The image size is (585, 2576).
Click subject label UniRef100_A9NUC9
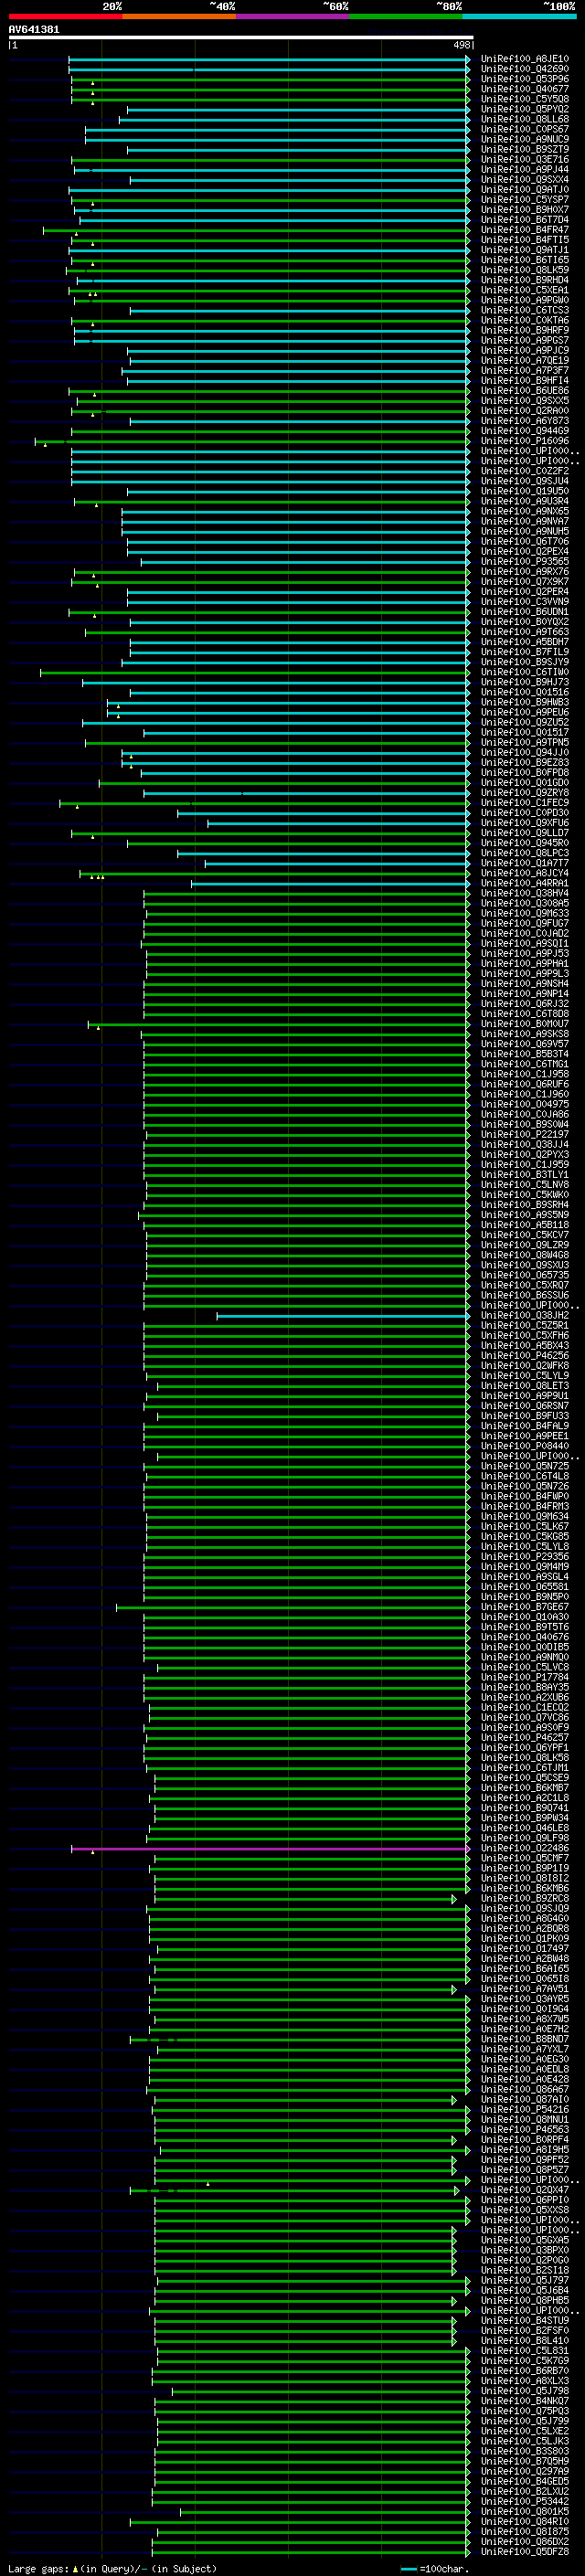point(525,139)
